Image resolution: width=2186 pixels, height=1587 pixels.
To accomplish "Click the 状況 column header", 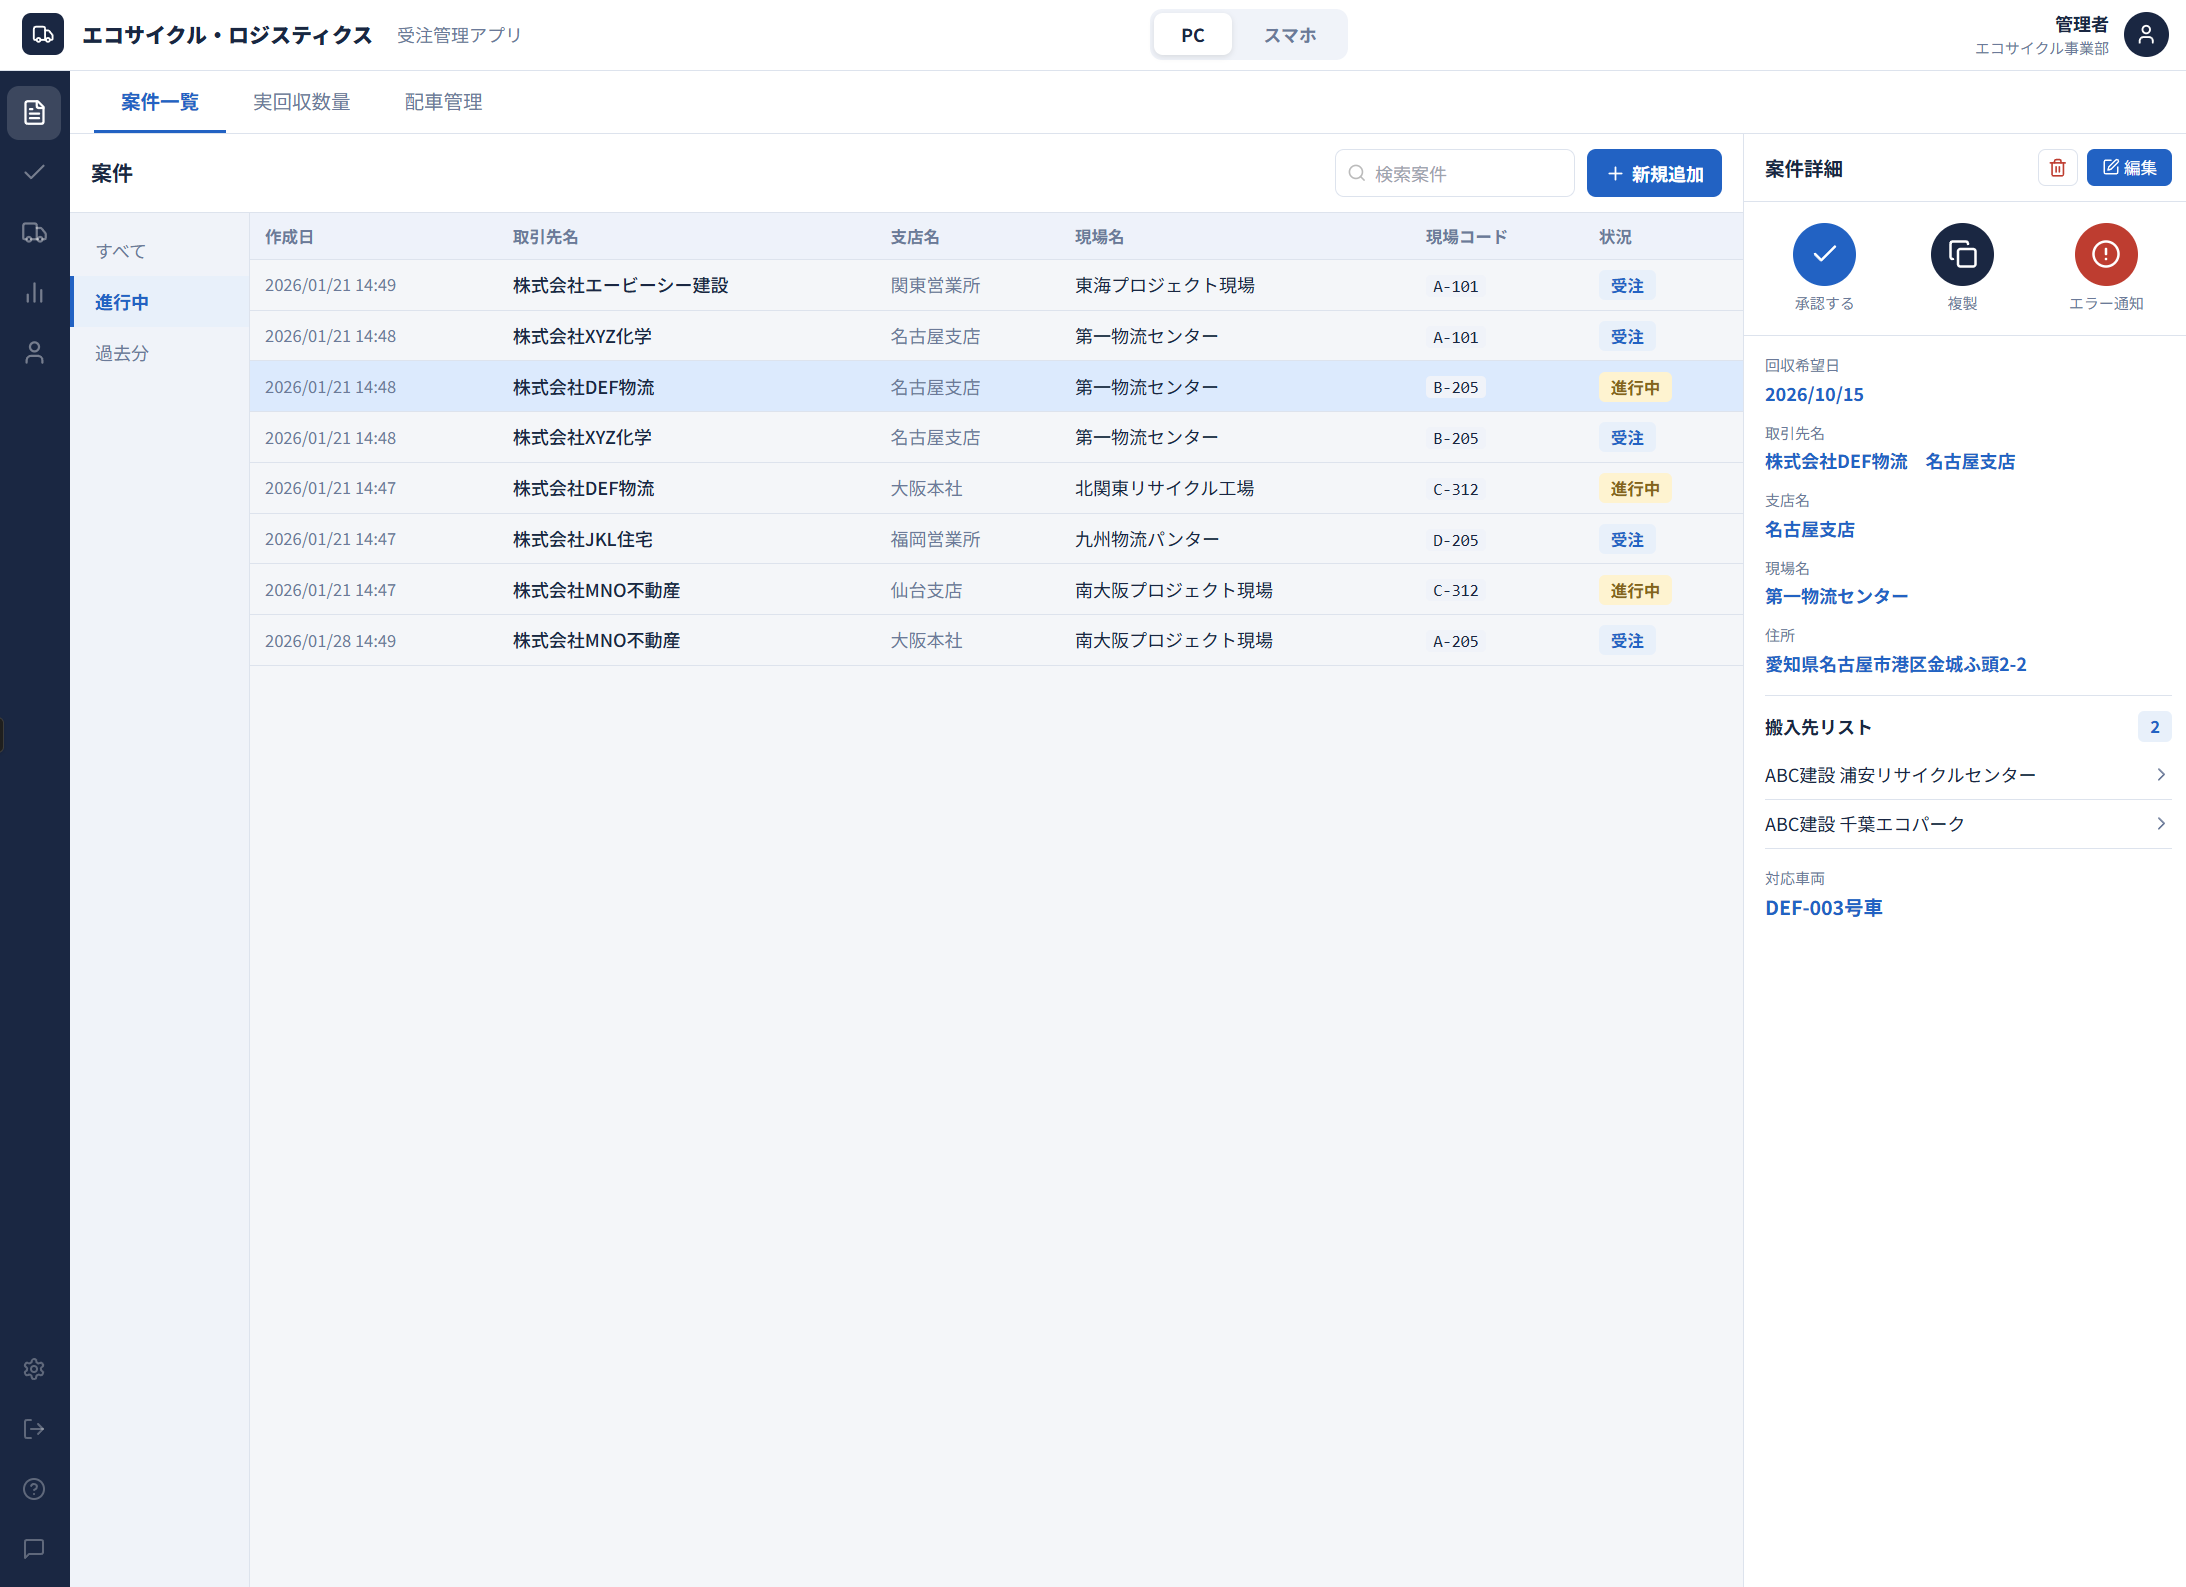I will tap(1615, 237).
